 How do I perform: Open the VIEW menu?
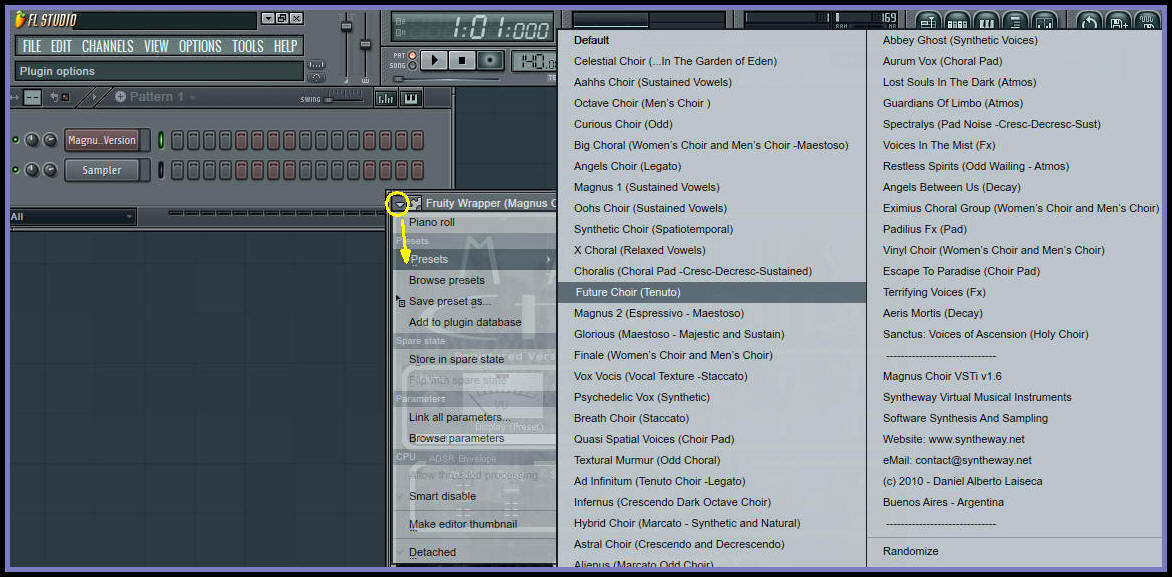[156, 46]
